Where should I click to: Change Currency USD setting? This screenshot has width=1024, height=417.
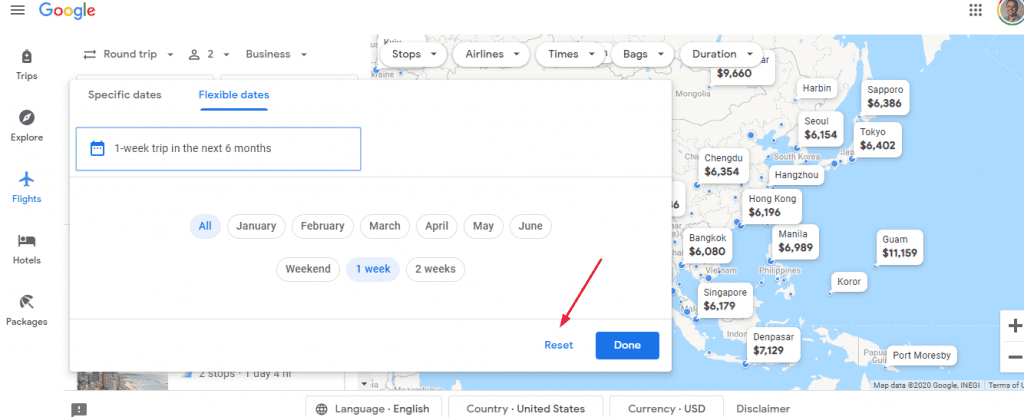(666, 409)
